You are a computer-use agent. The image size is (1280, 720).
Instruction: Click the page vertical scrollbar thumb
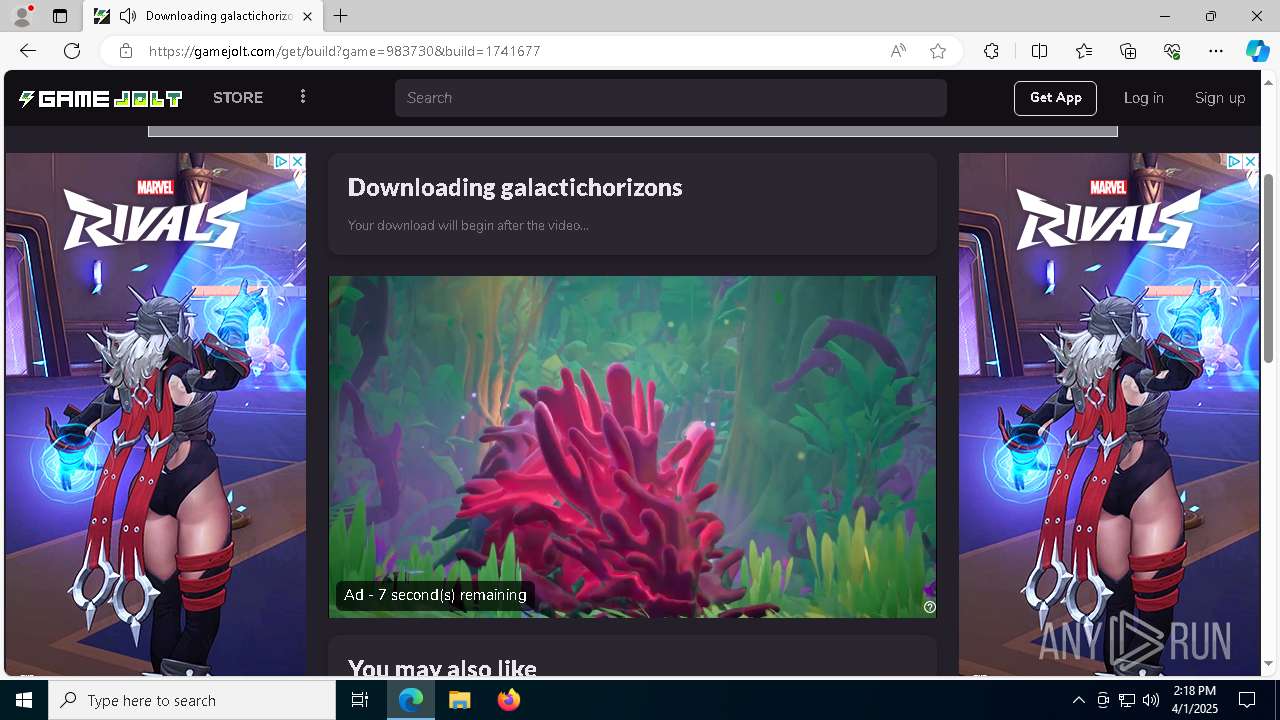(1269, 268)
